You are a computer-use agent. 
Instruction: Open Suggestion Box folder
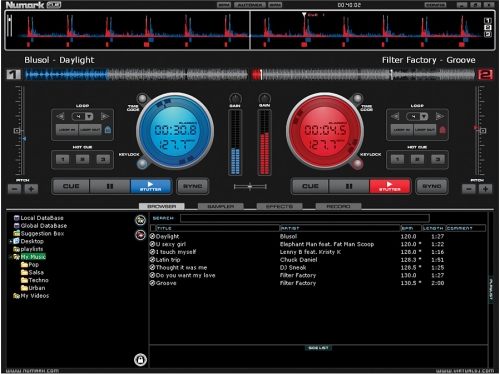pos(42,234)
